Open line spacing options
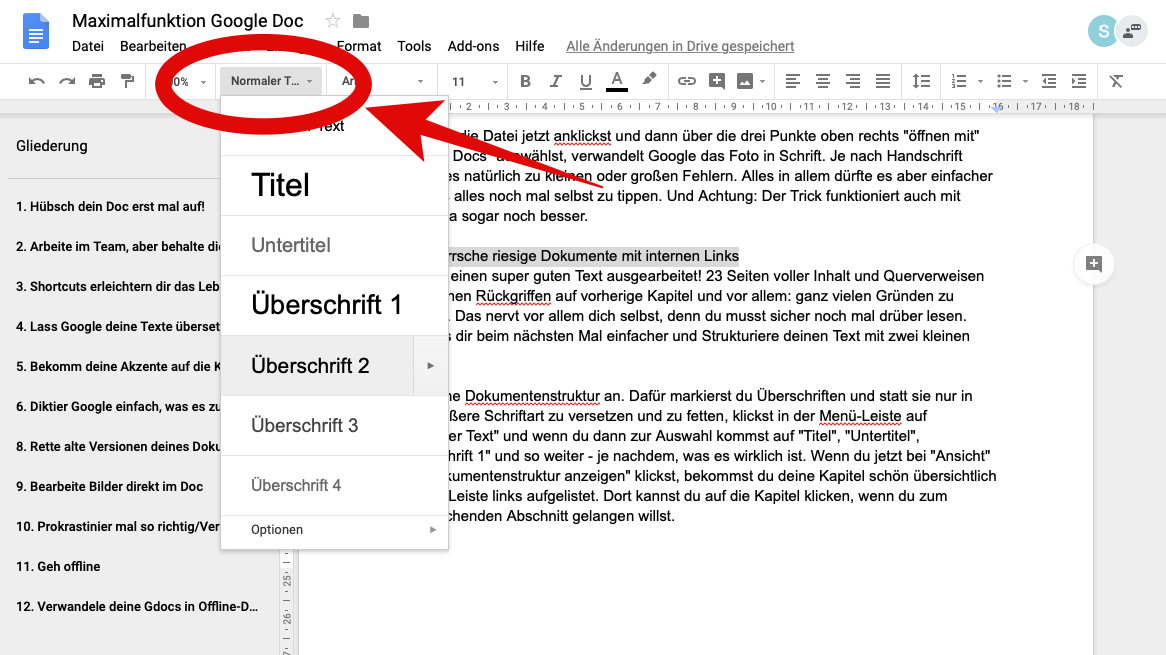The width and height of the screenshot is (1166, 655). [921, 81]
